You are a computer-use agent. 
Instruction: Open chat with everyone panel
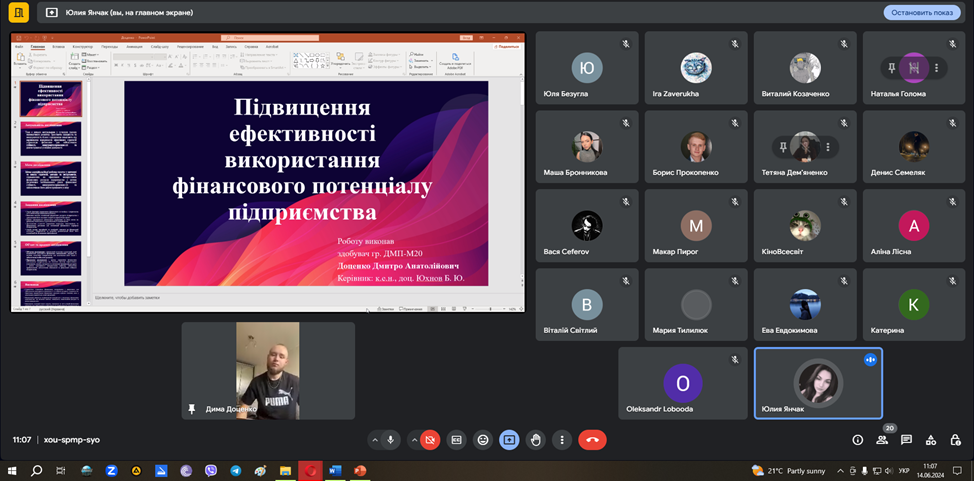click(906, 440)
